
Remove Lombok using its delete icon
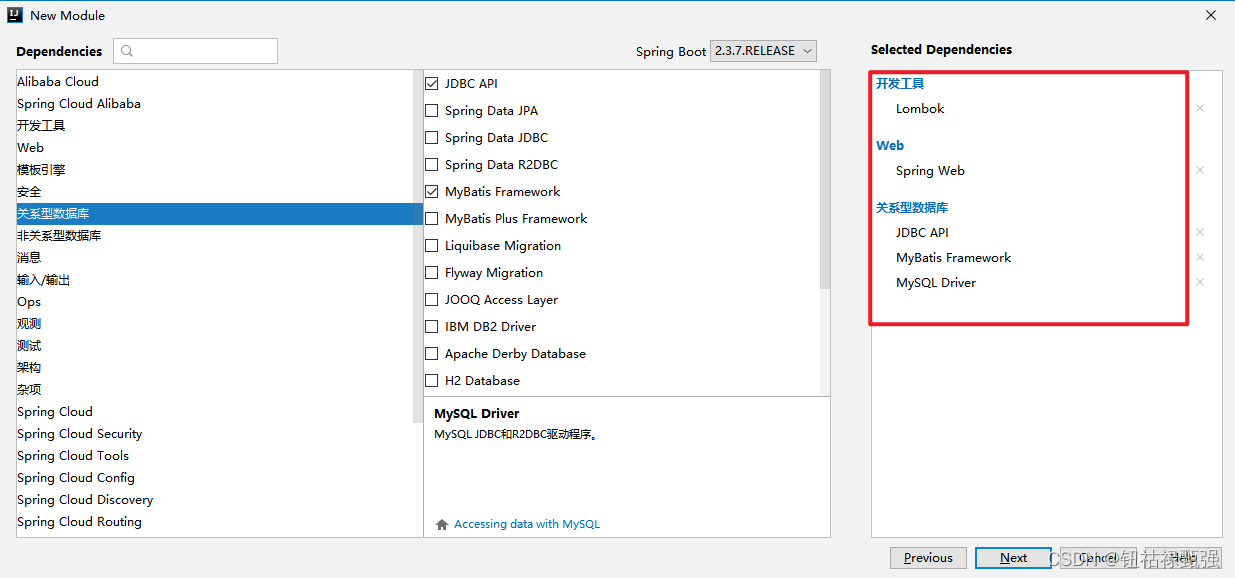point(1199,108)
